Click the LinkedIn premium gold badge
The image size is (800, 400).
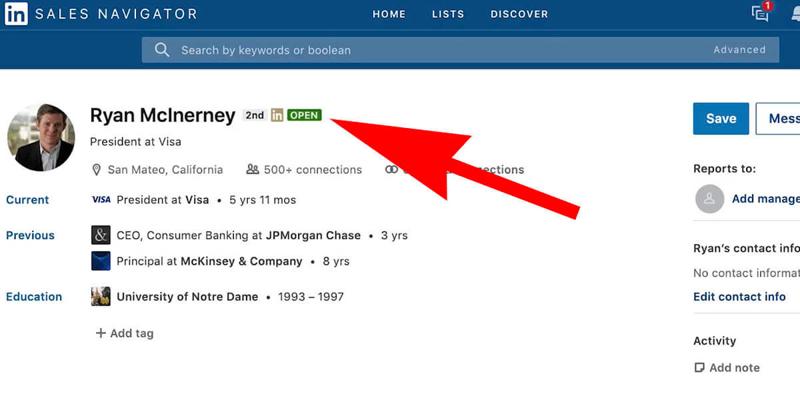coord(277,115)
